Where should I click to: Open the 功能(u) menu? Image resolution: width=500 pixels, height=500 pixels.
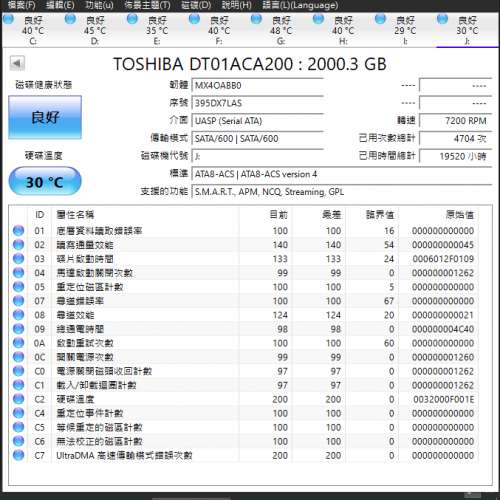point(99,5)
